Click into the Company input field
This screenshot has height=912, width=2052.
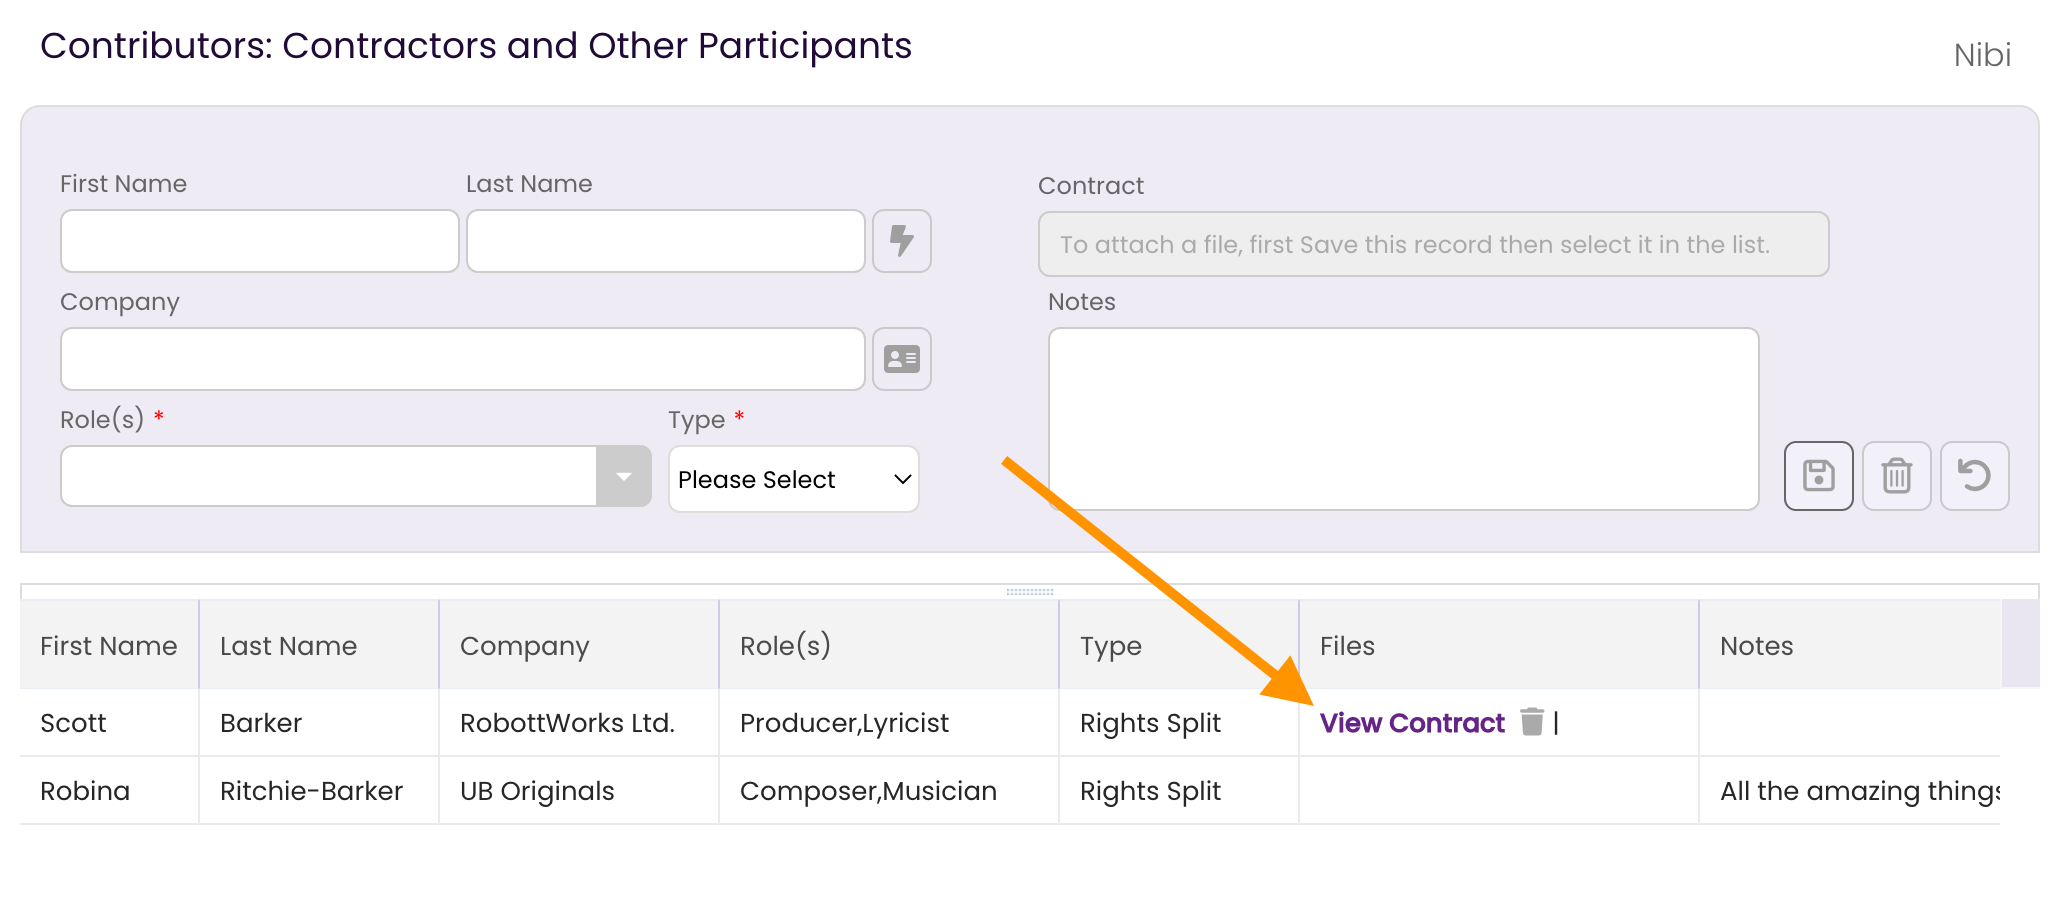(463, 359)
